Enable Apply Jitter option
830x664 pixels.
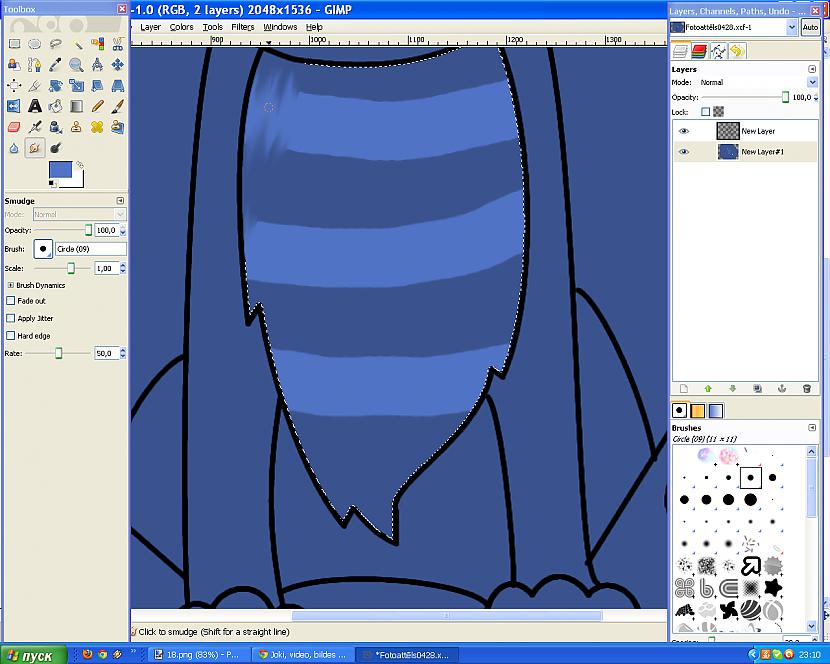[10, 318]
